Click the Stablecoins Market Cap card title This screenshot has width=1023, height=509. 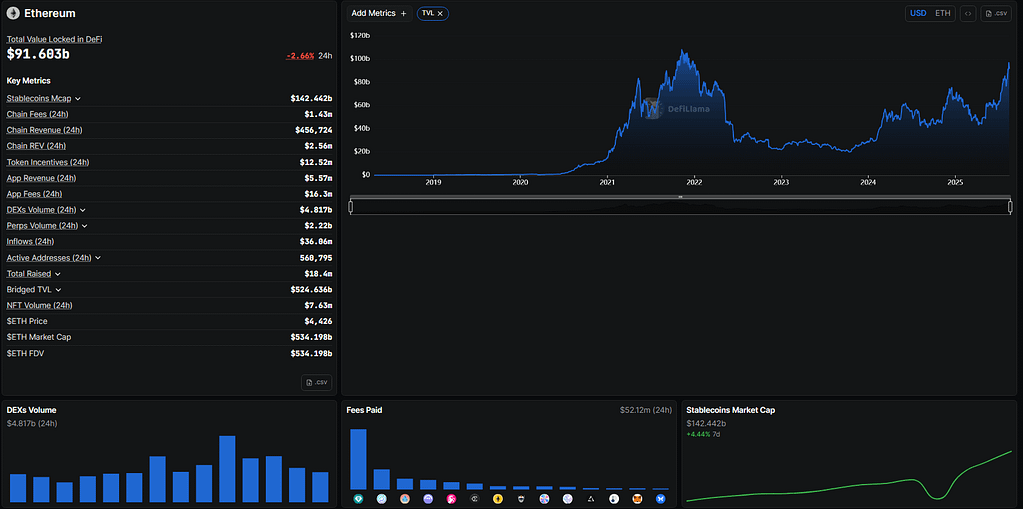tap(731, 410)
